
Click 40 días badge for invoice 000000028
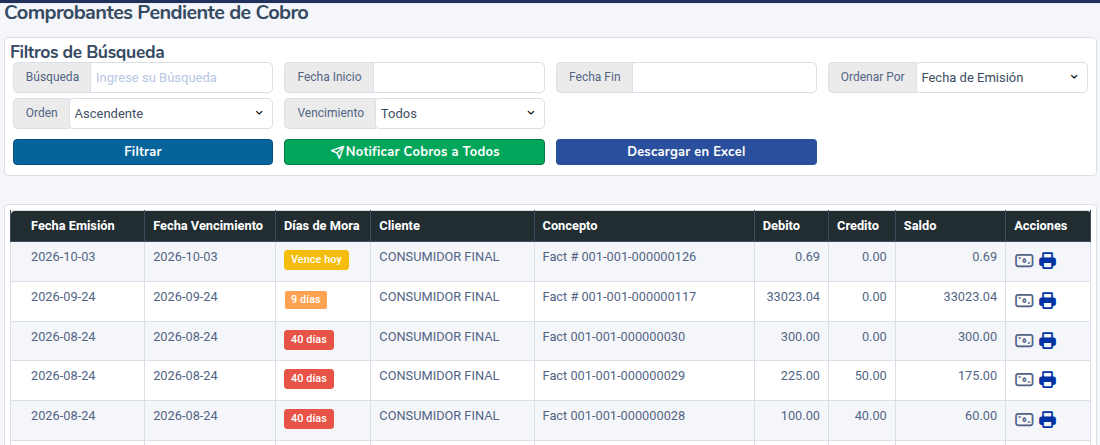point(309,419)
